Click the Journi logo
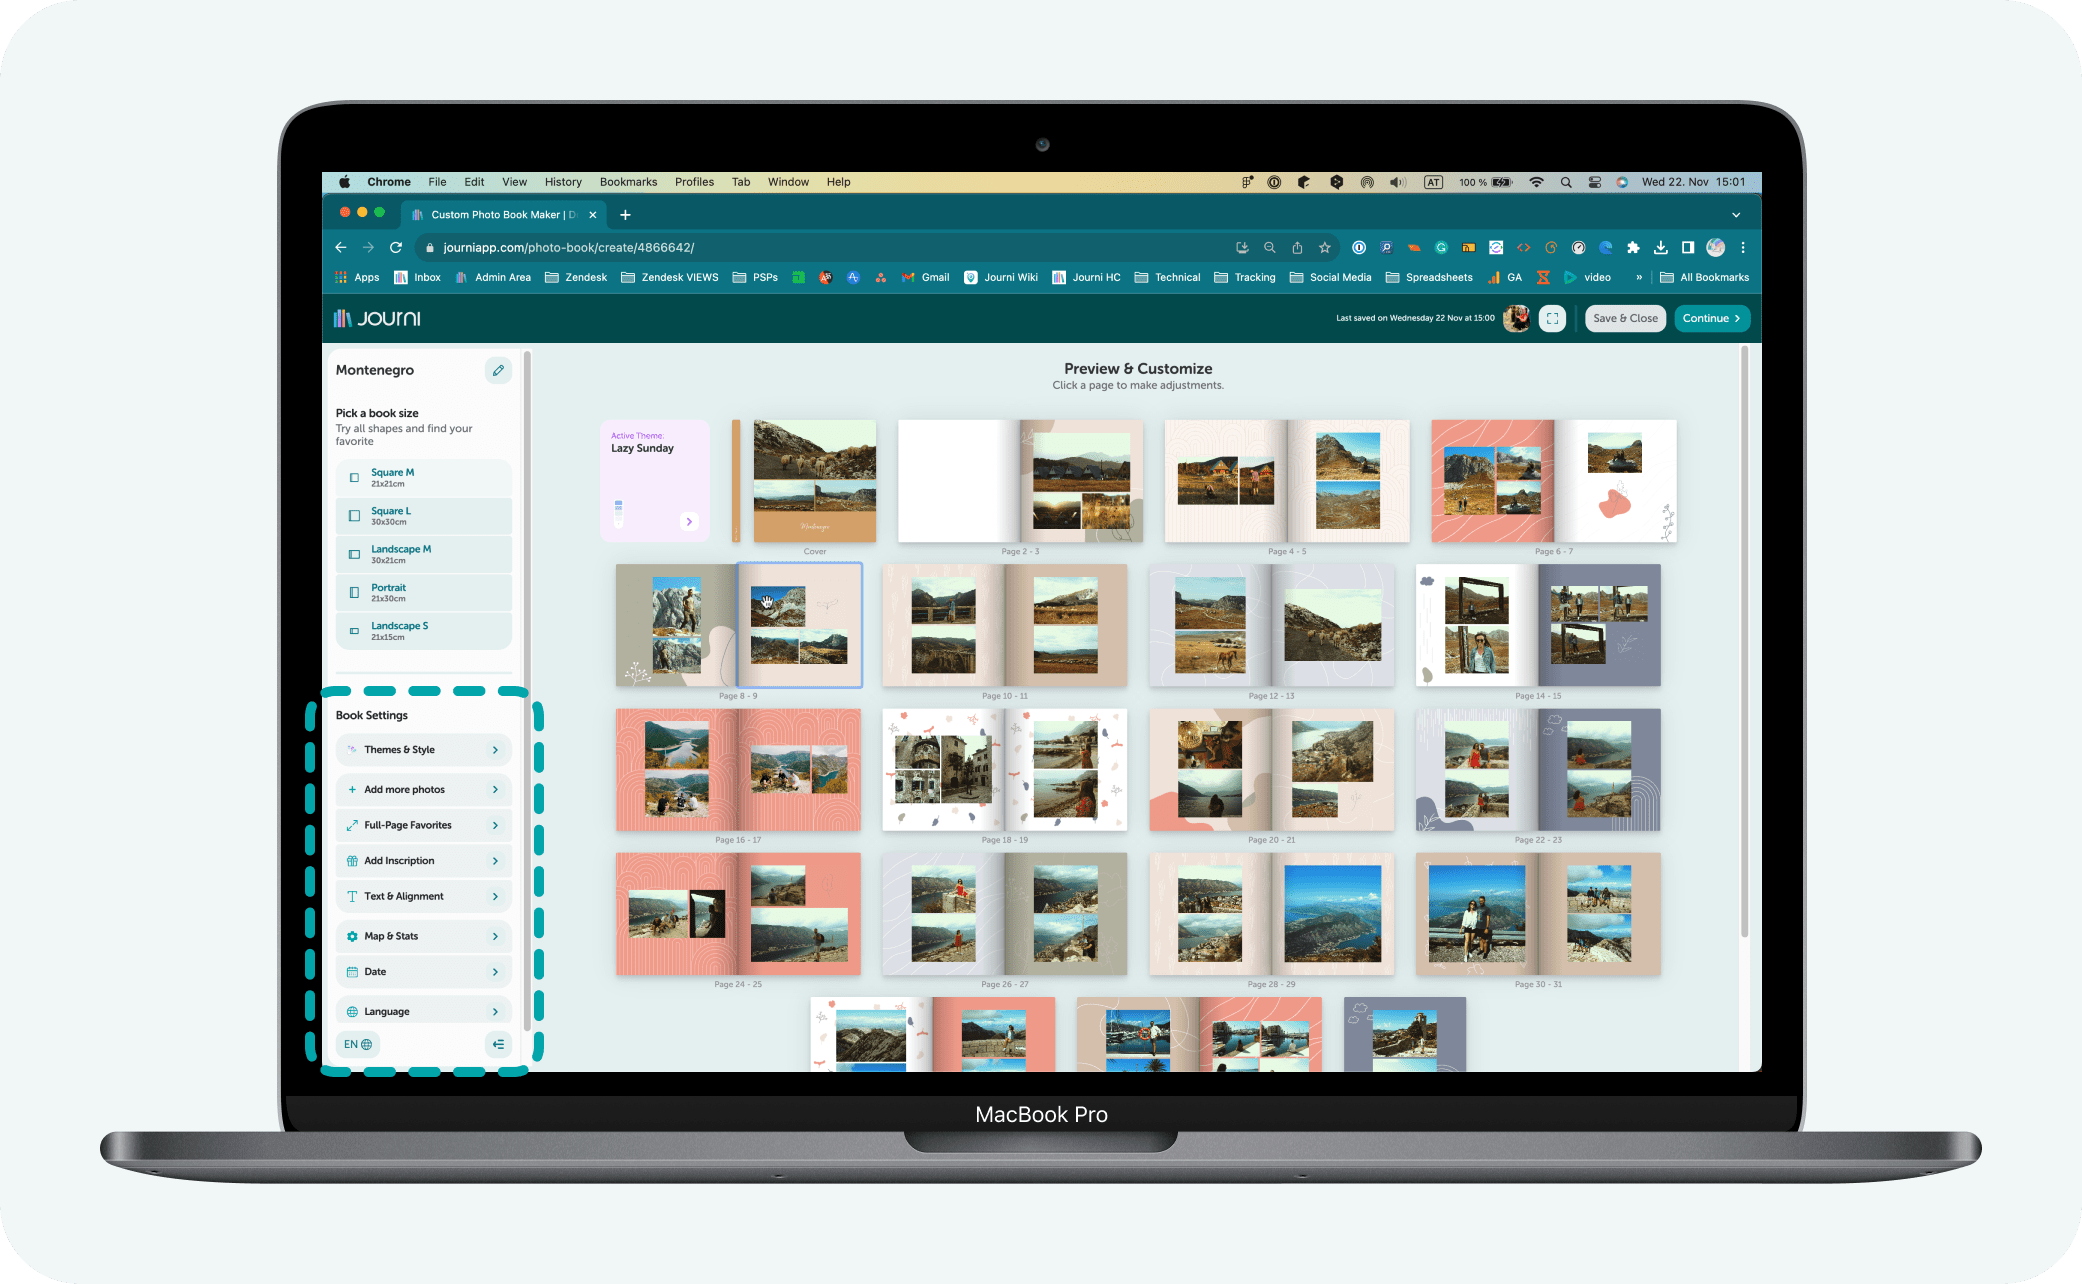This screenshot has height=1284, width=2082. point(377,318)
